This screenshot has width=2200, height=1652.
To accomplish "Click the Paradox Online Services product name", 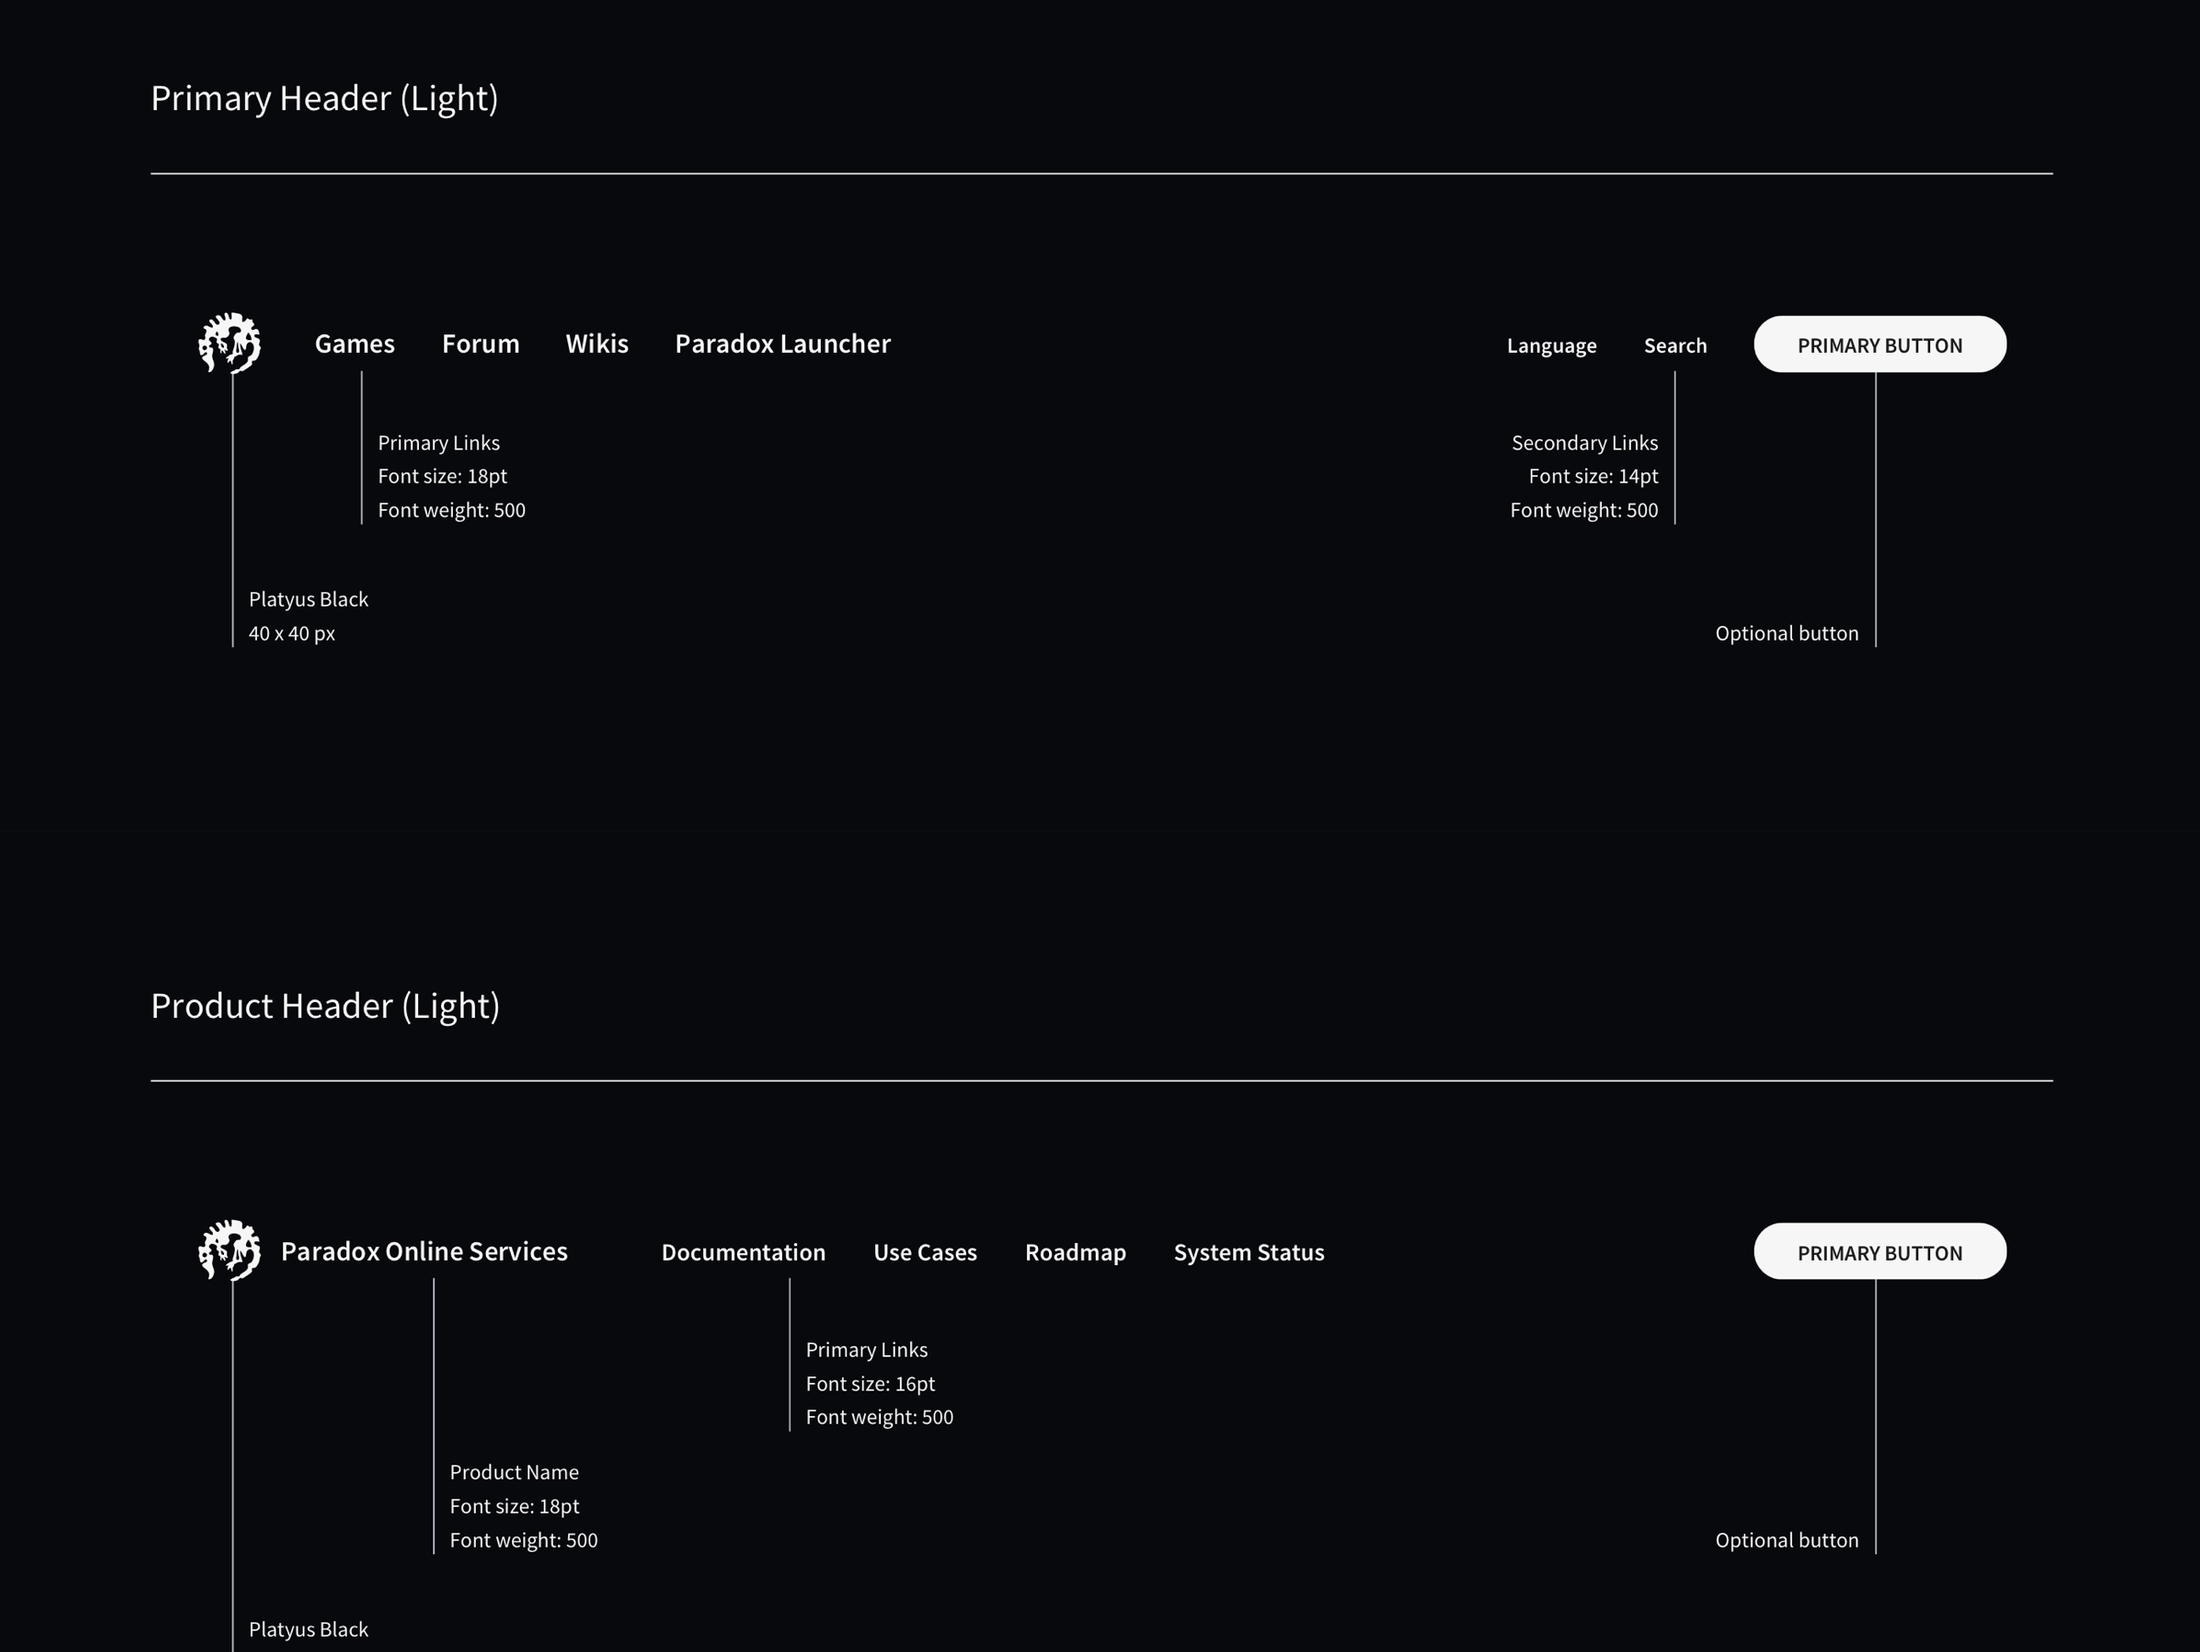I will point(424,1250).
